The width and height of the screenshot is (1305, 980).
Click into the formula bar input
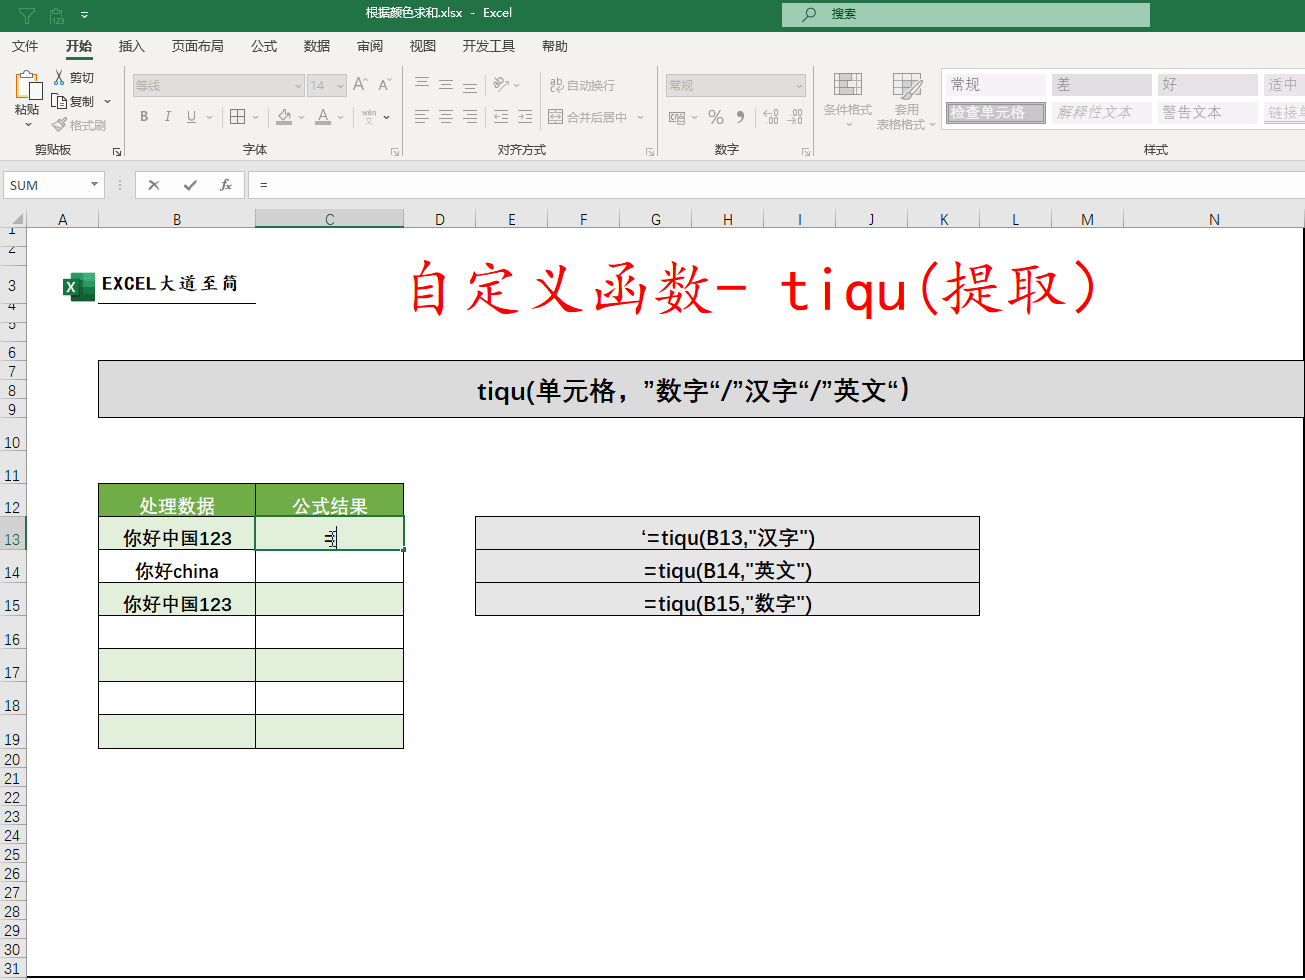776,185
